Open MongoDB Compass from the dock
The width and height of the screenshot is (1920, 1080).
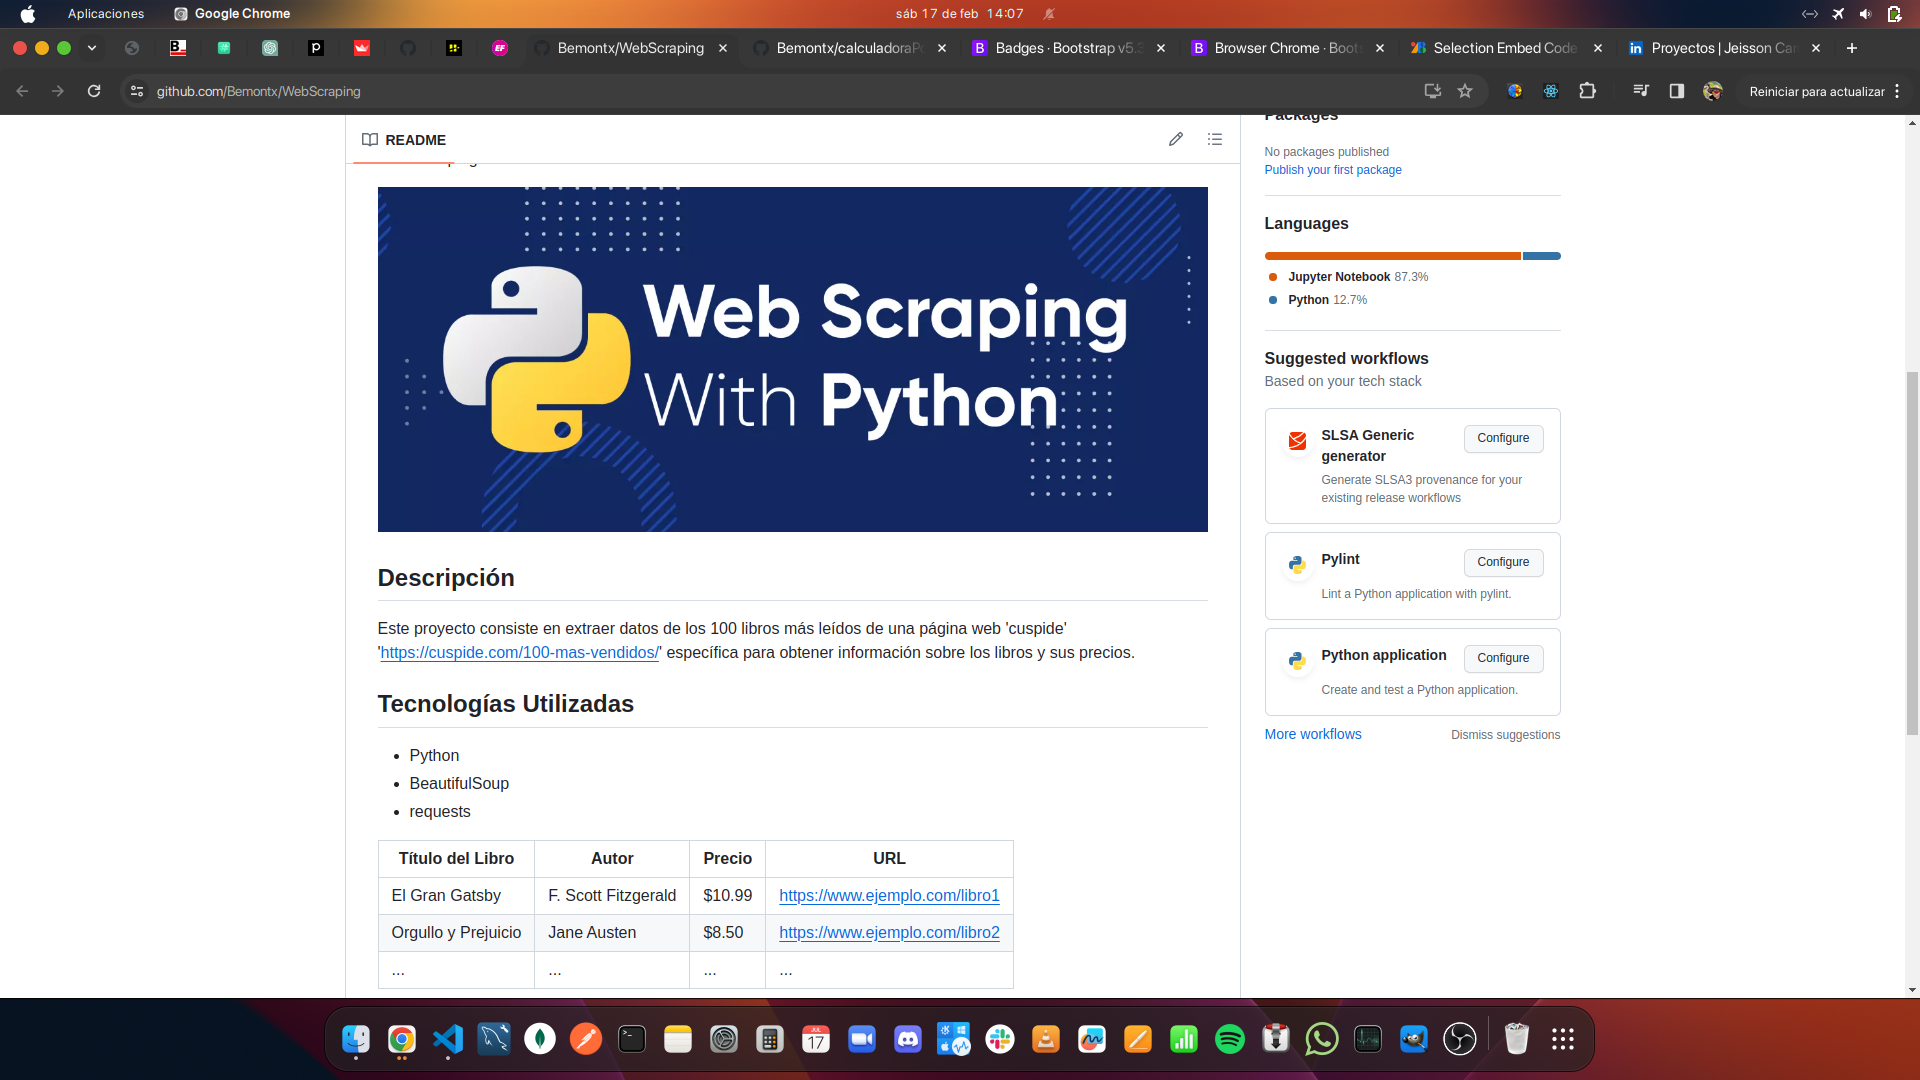[540, 1039]
